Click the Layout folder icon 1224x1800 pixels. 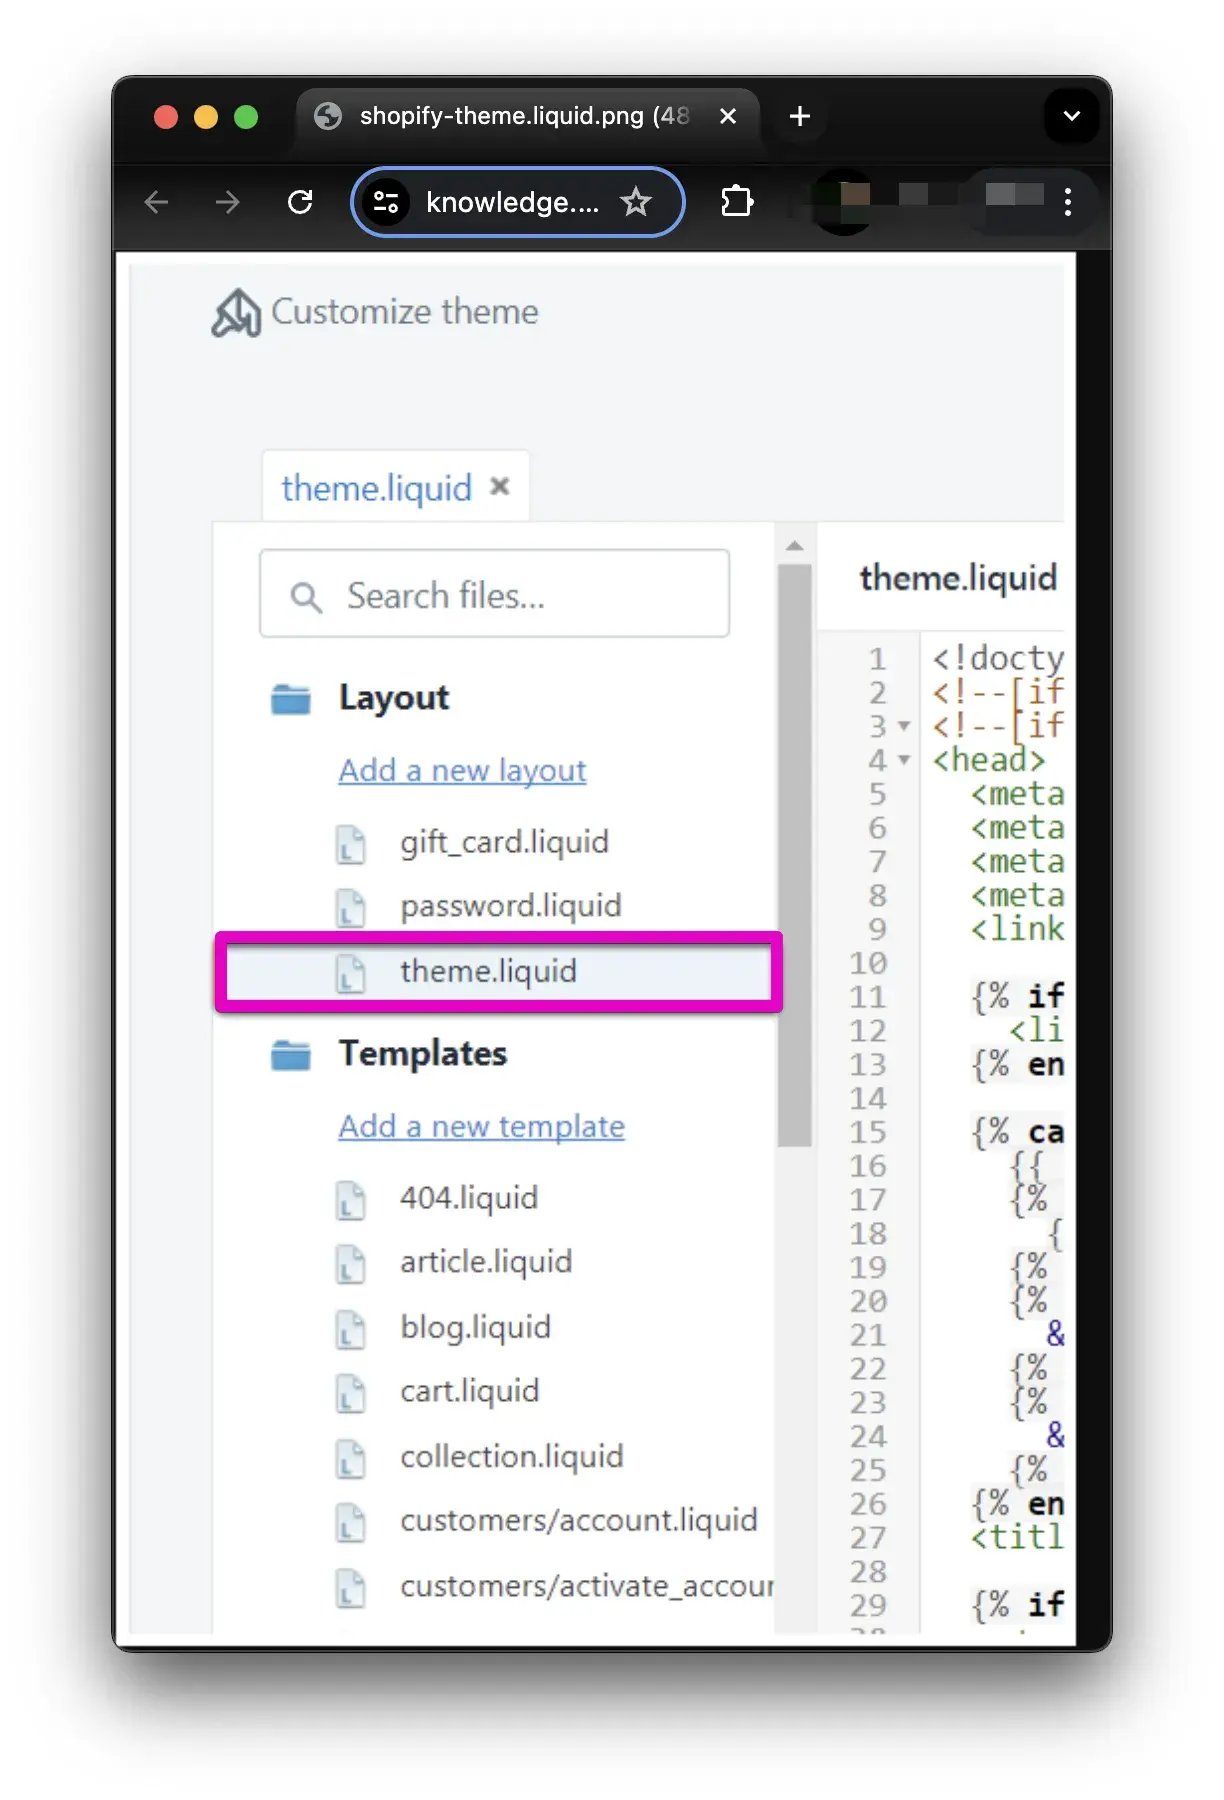click(291, 699)
